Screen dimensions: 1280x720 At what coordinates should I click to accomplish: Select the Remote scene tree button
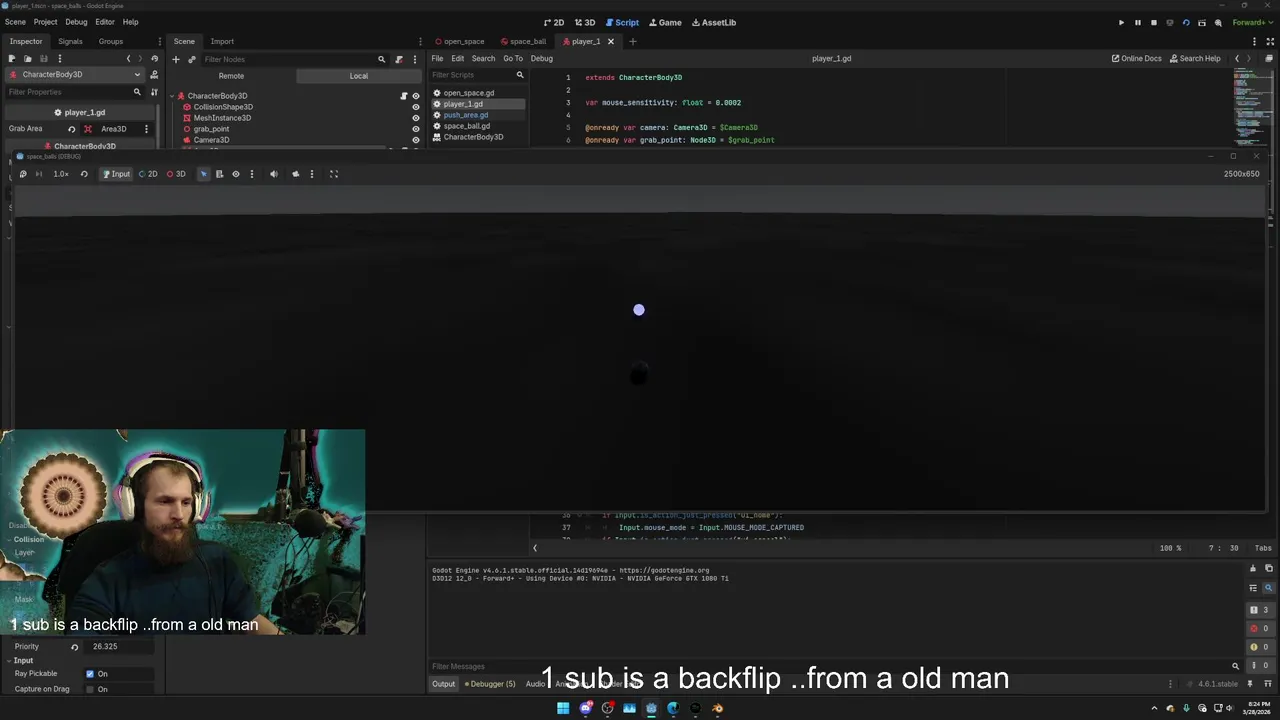tap(231, 76)
